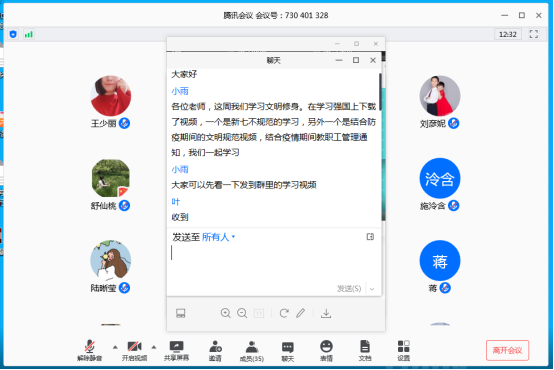
Task: Click the chat history vertical scrollbar
Action: (x=380, y=92)
